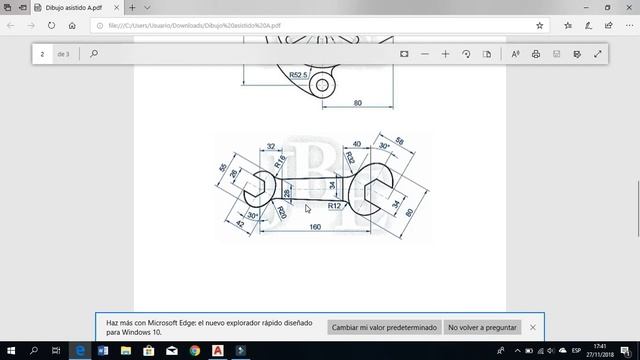Screen dimensions: 640x360
Task: Go back to the previous page
Action: (11, 25)
